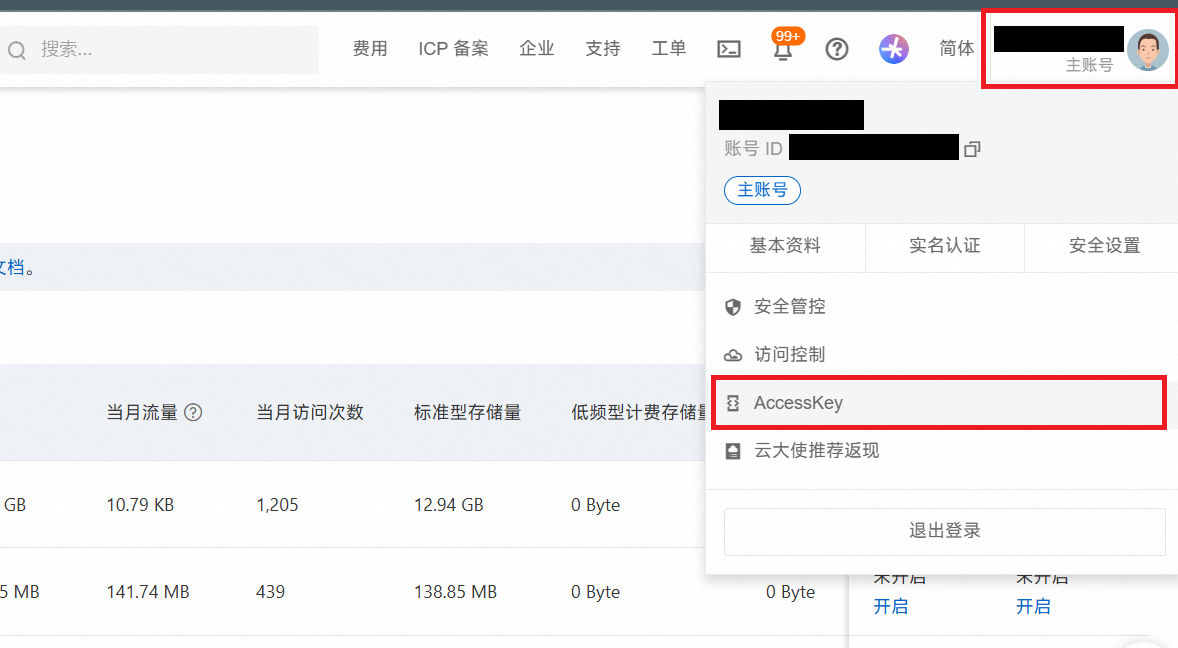Open notifications bell with 99+ badge
This screenshot has height=648, width=1178.
tap(783, 50)
